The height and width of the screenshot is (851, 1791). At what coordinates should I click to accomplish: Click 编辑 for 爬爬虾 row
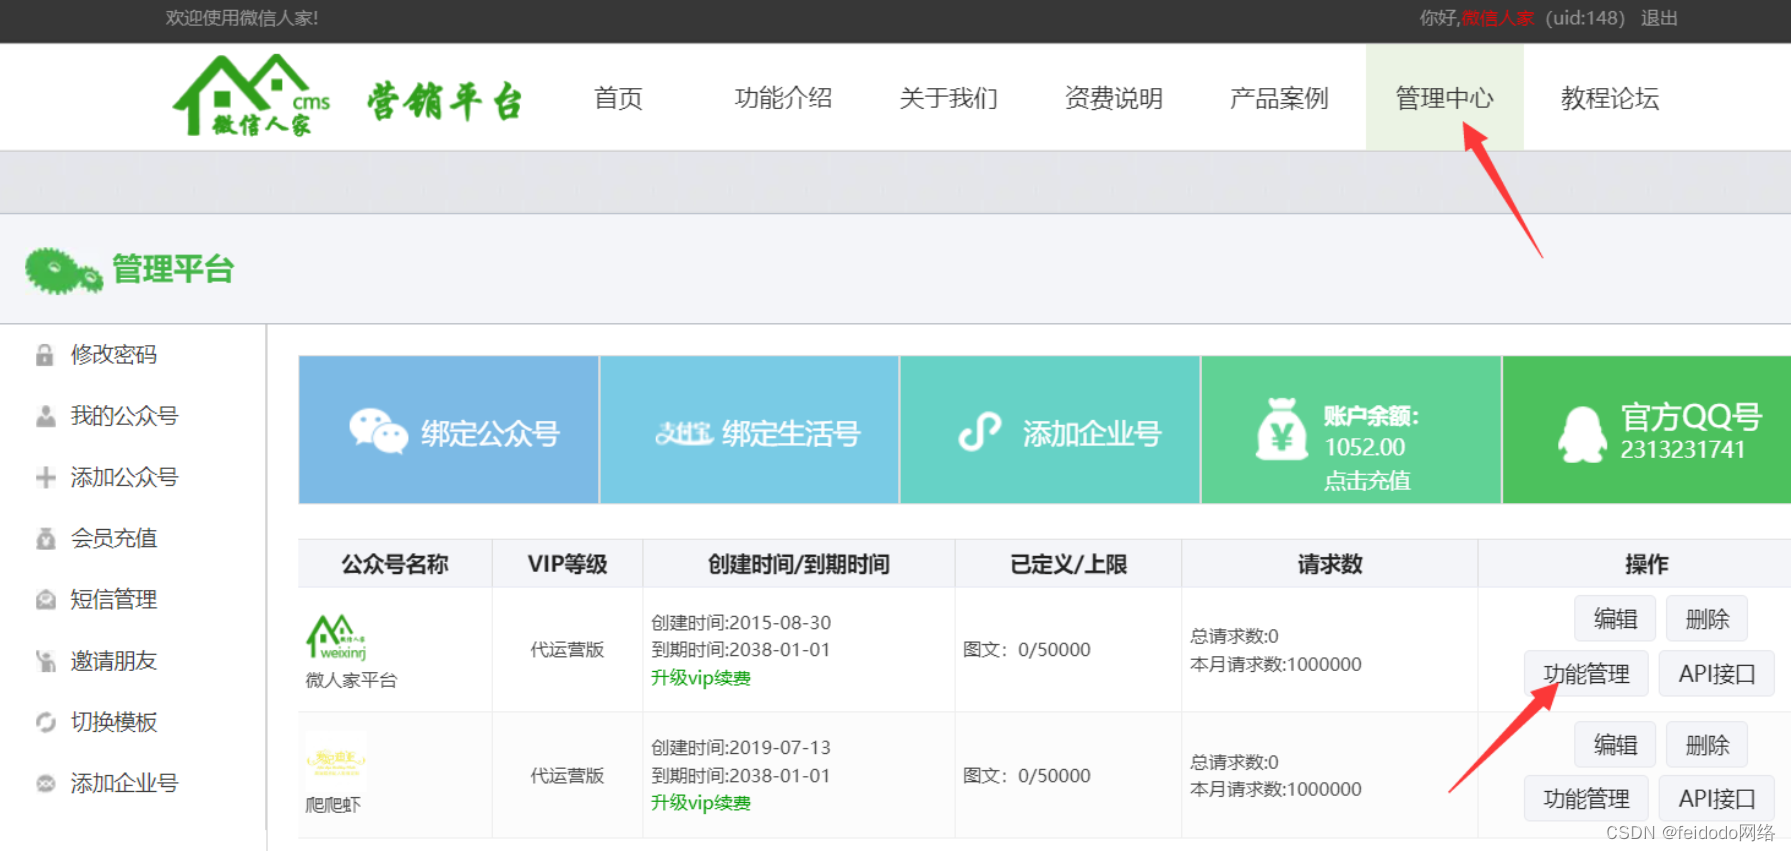click(1615, 745)
